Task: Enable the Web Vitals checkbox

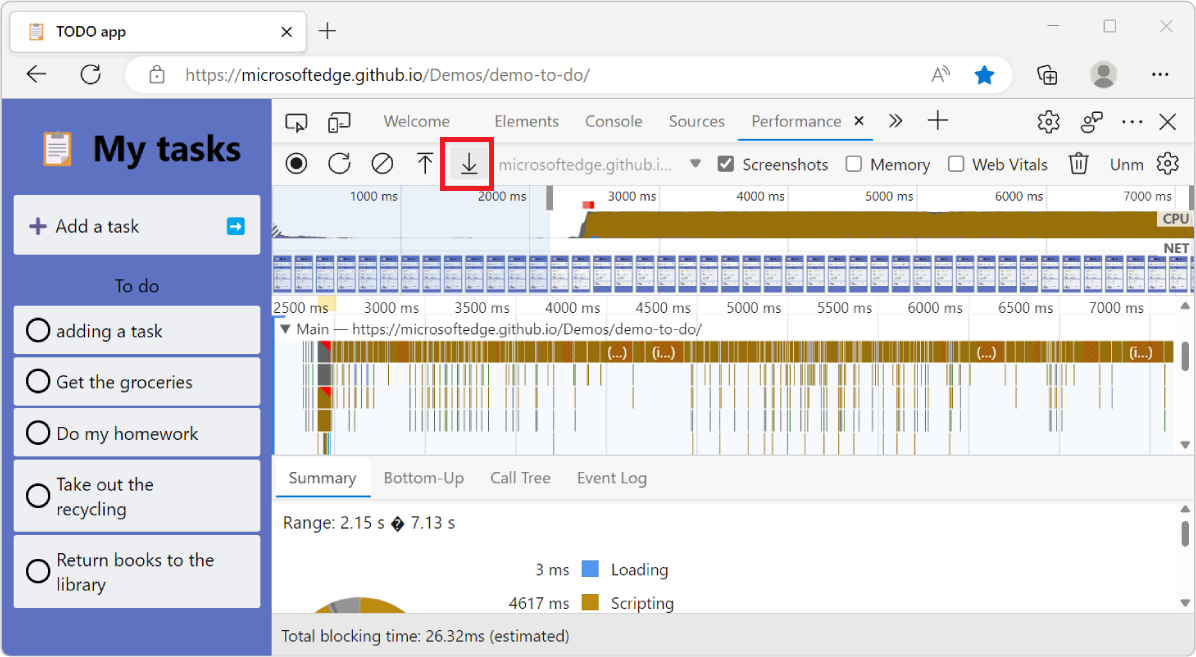Action: (956, 164)
